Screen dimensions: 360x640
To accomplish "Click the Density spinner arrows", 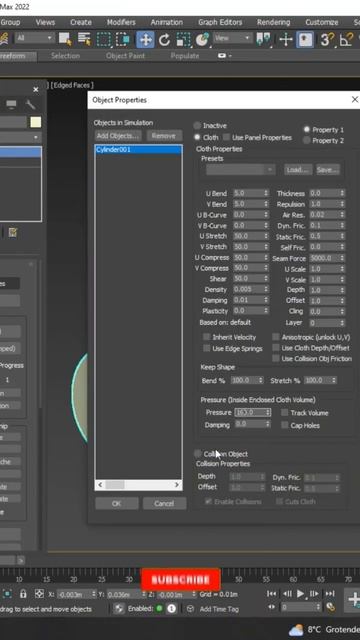I will [x=266, y=289].
